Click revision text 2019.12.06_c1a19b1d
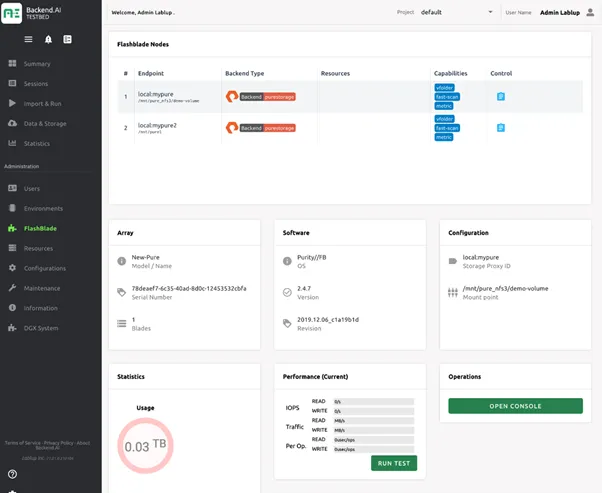This screenshot has height=493, width=602. pyautogui.click(x=328, y=319)
